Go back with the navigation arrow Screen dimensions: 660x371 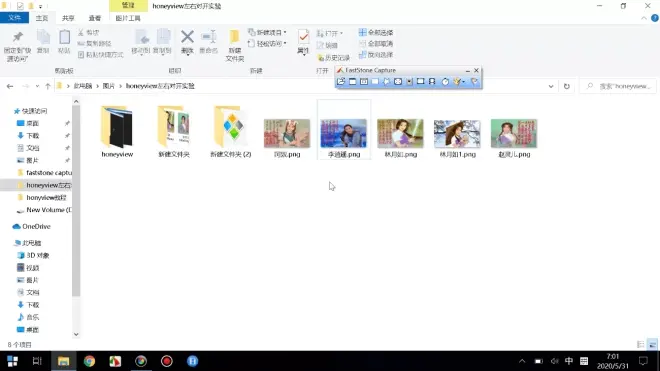pyautogui.click(x=10, y=86)
